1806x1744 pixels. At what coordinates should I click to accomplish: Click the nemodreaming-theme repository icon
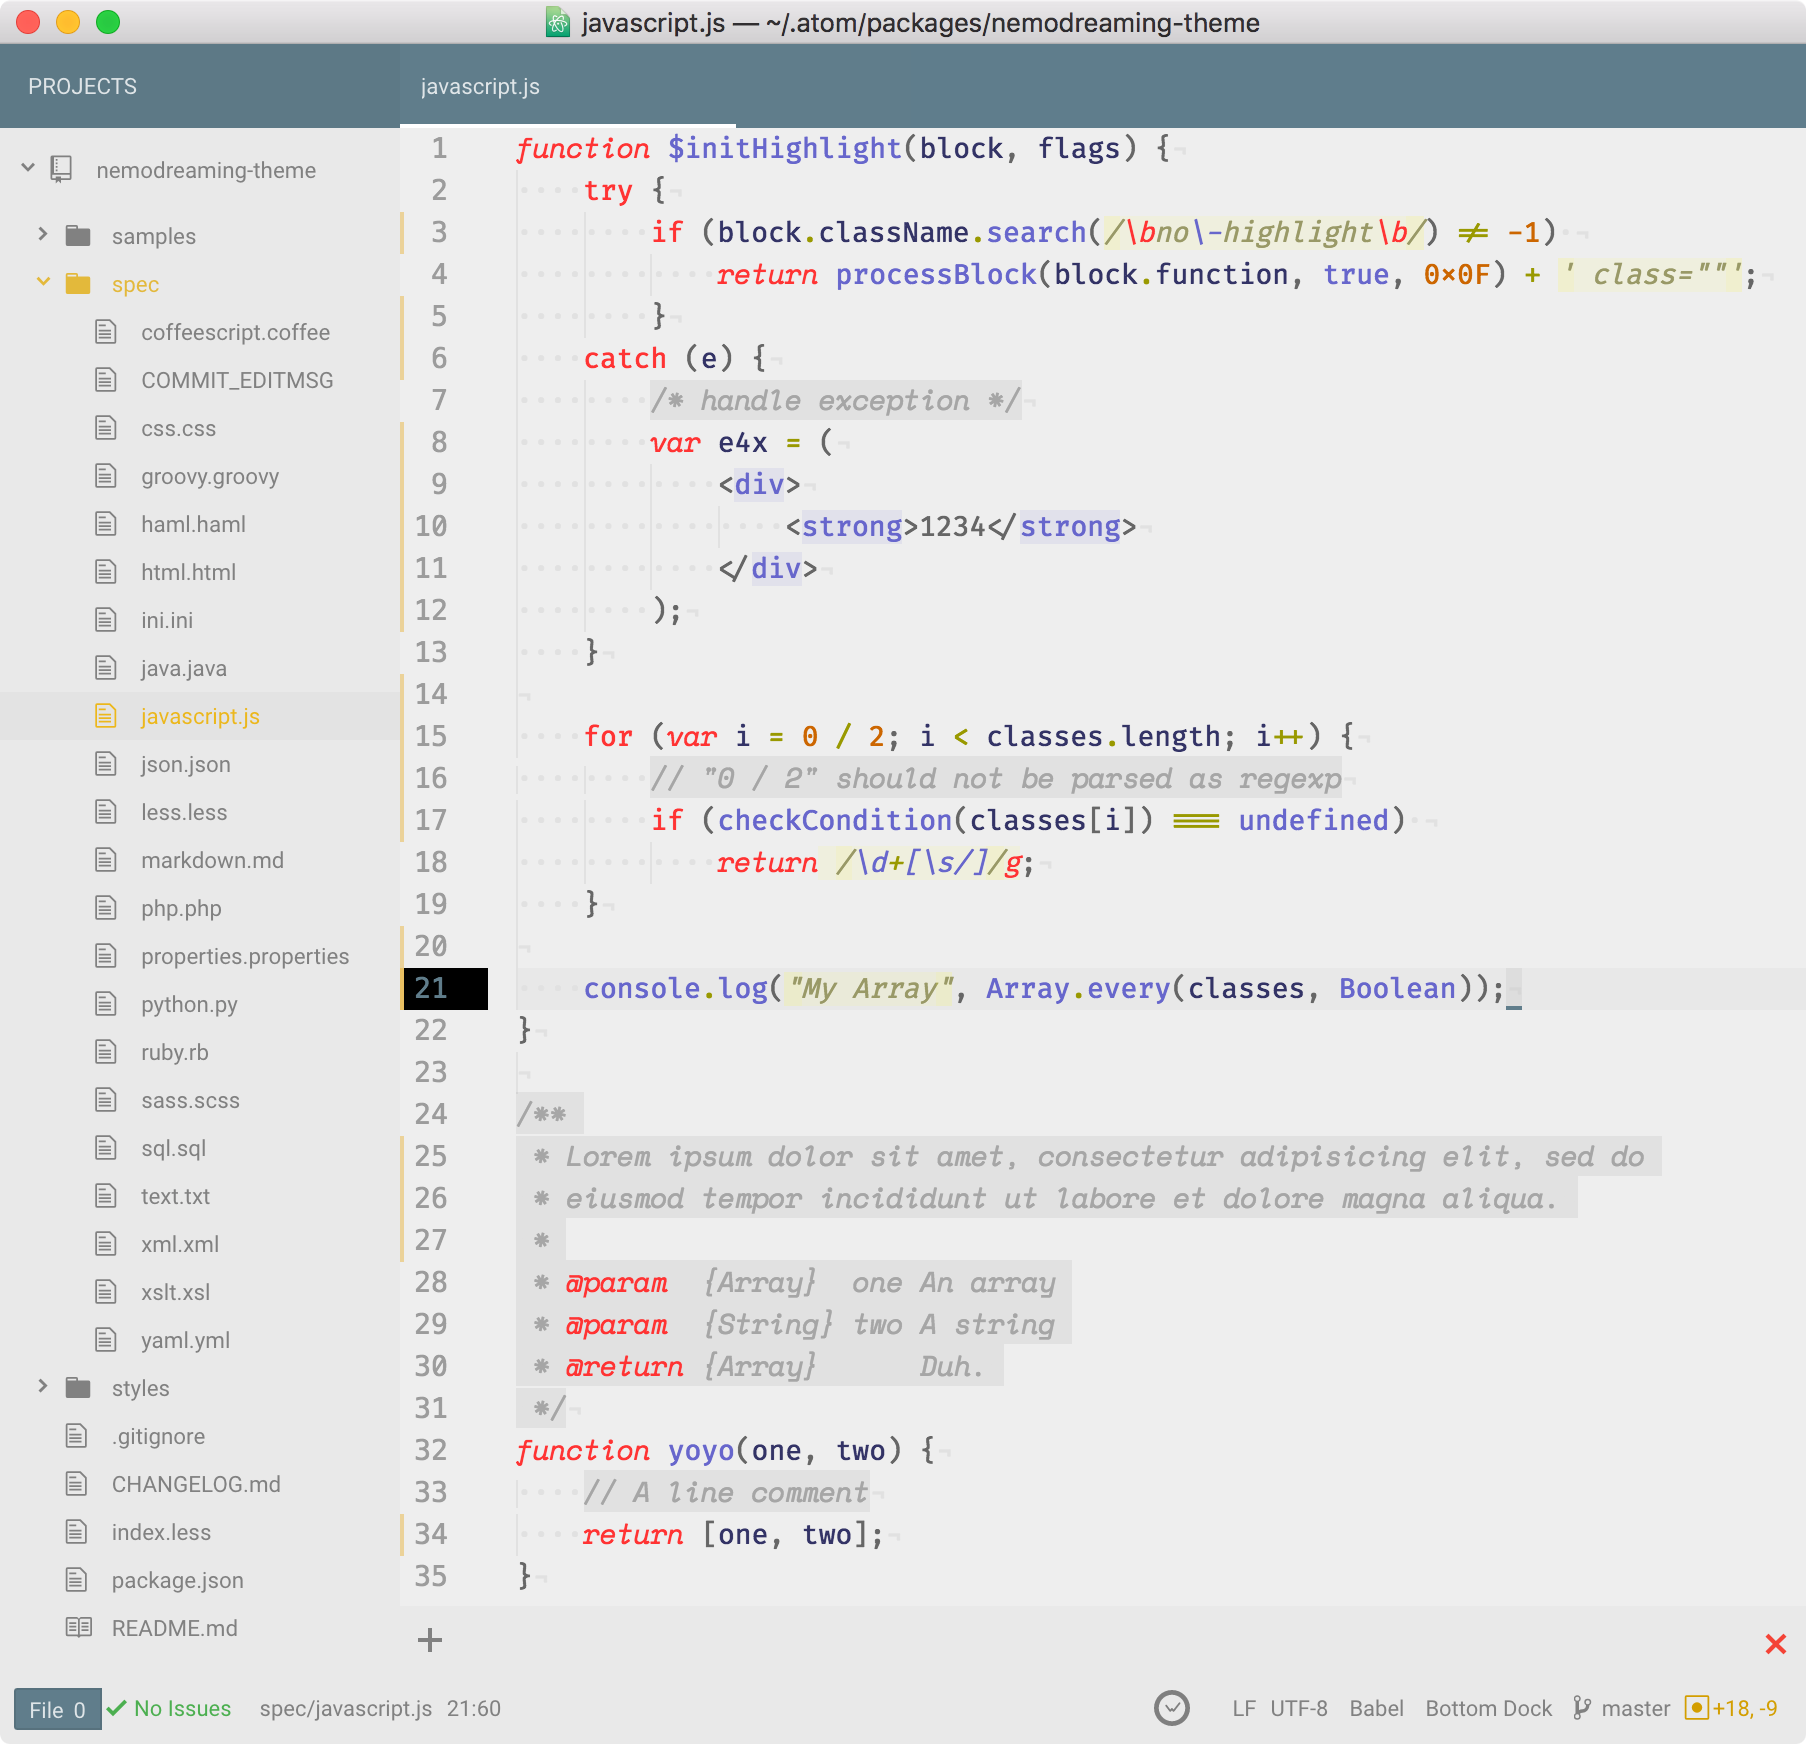click(x=62, y=169)
